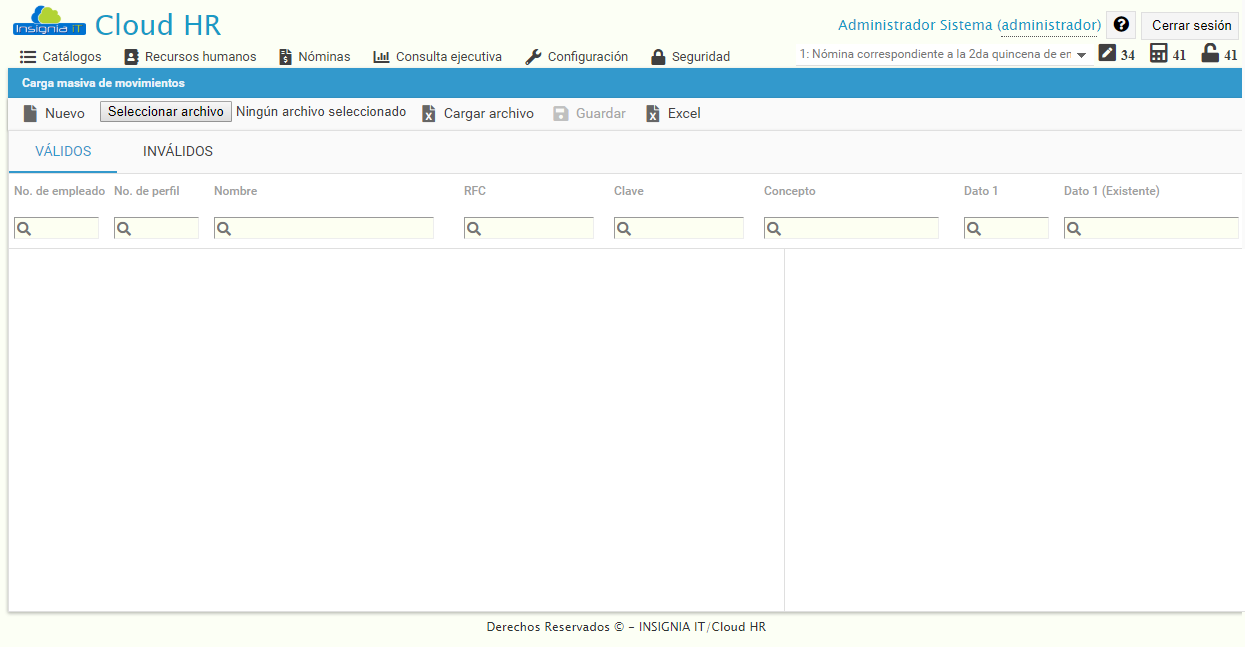Click the calculator icon showing 41
This screenshot has height=647, width=1245.
(x=1158, y=54)
